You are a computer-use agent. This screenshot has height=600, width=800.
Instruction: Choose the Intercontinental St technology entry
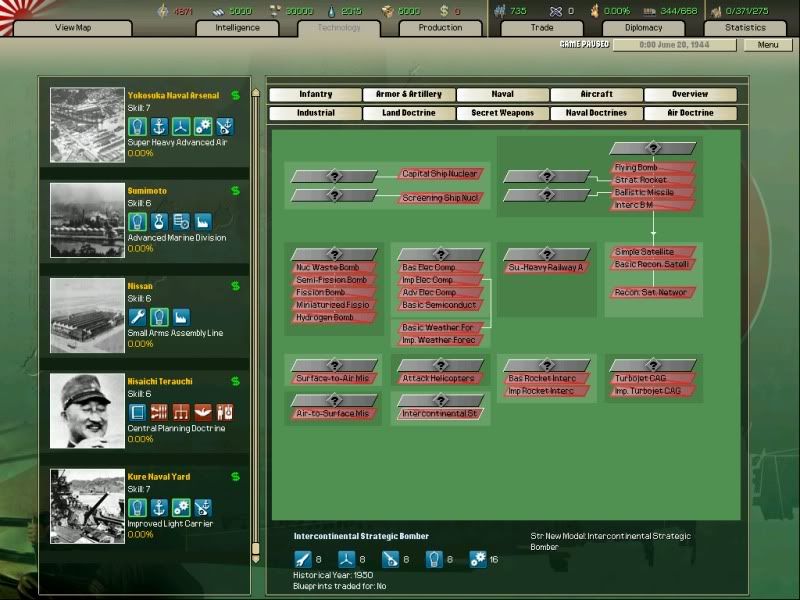coord(440,413)
